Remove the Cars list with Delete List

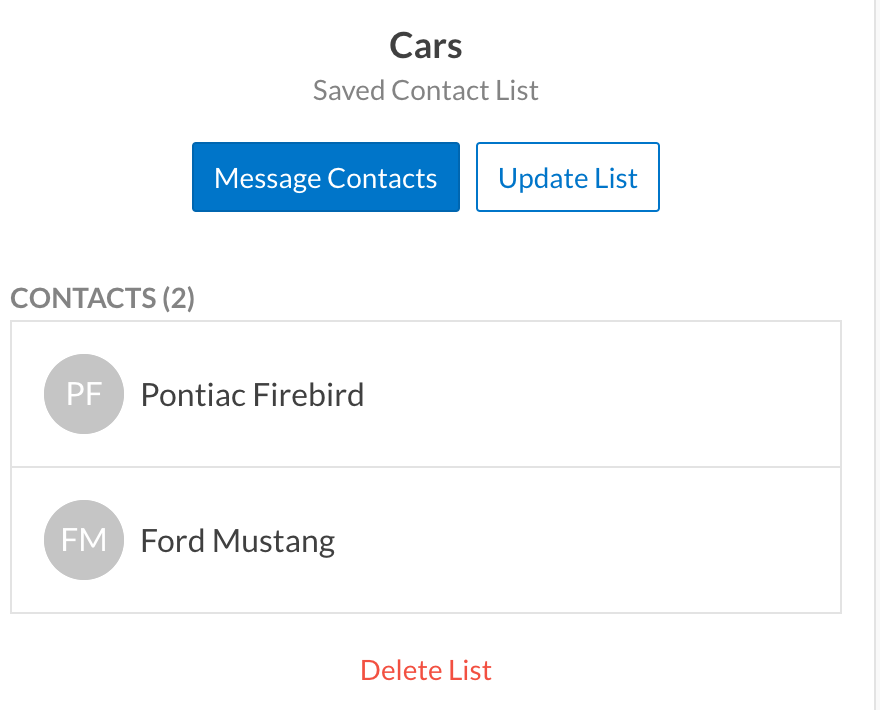(426, 670)
